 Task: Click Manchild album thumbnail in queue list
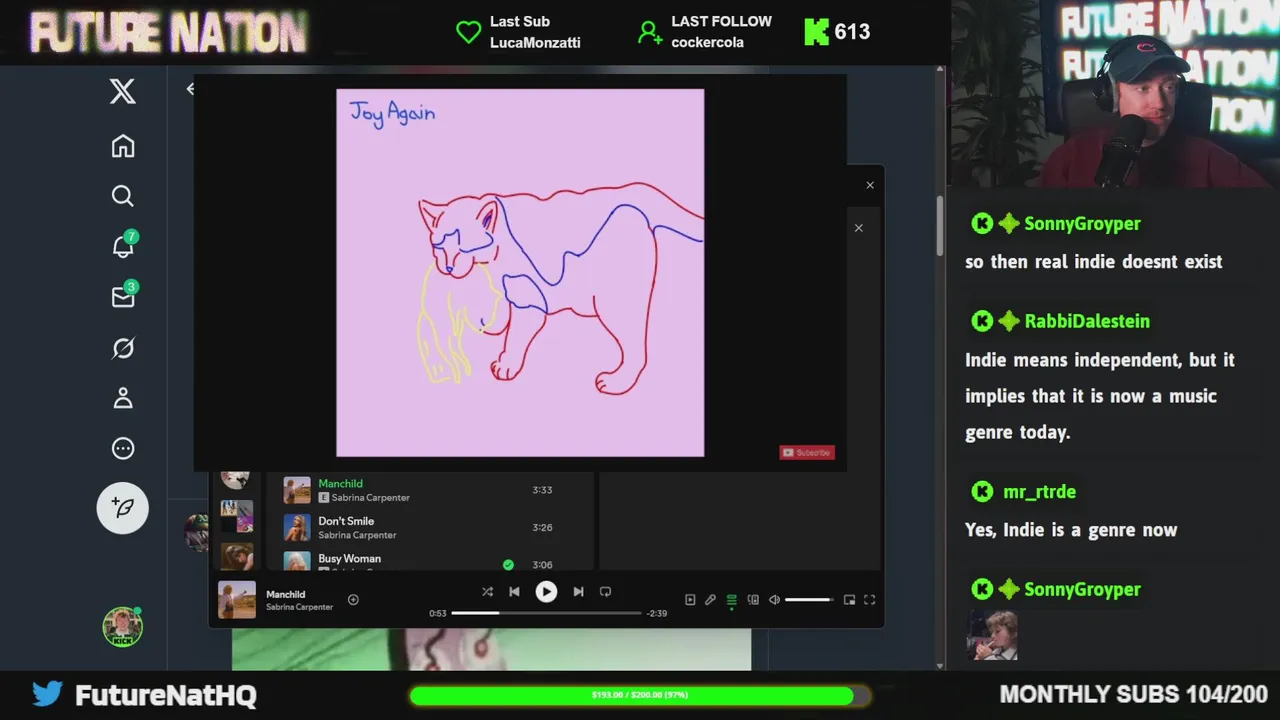pyautogui.click(x=297, y=490)
